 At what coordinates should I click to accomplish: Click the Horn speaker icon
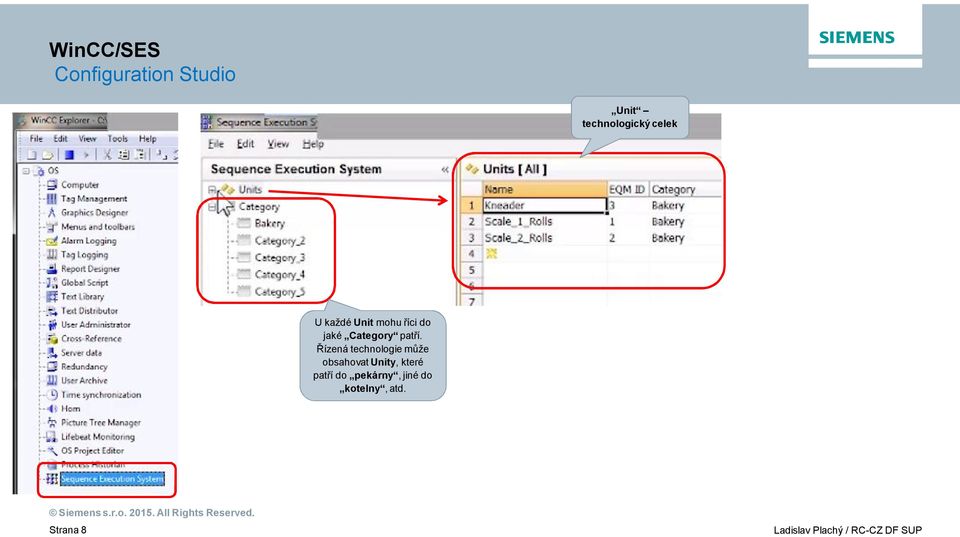52,408
